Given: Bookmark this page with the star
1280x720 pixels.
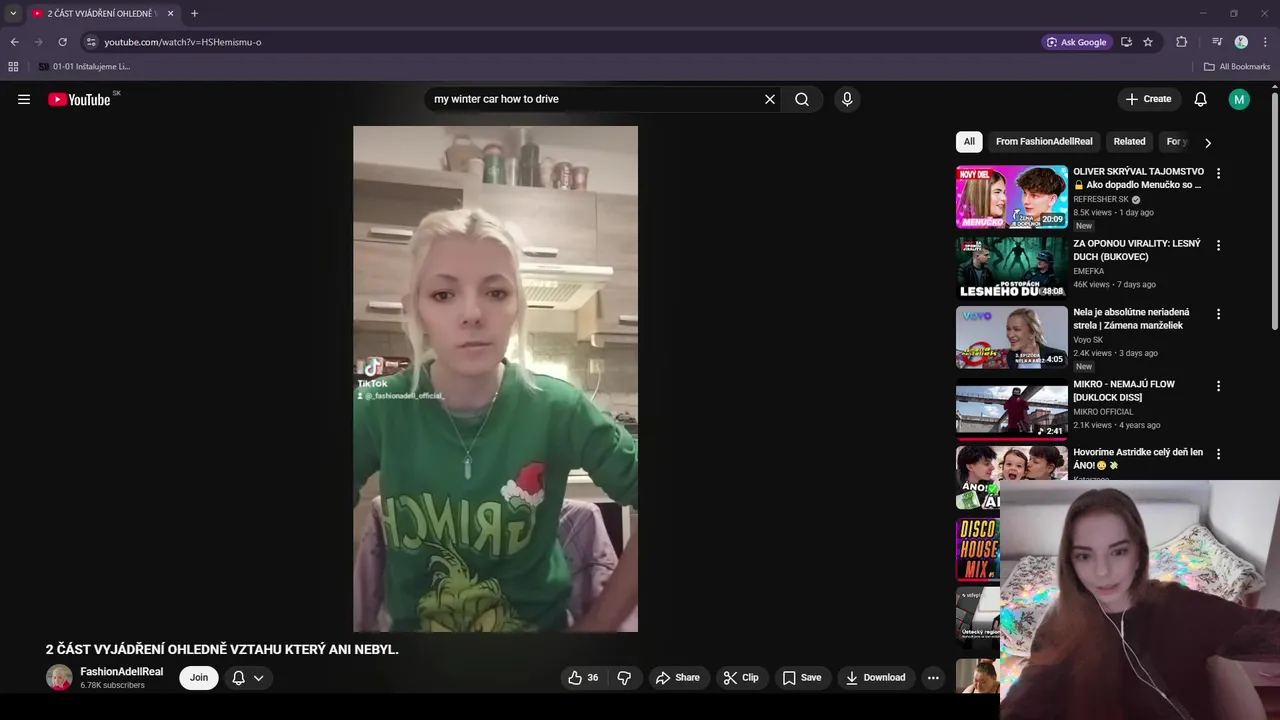Looking at the screenshot, I should [x=1148, y=42].
